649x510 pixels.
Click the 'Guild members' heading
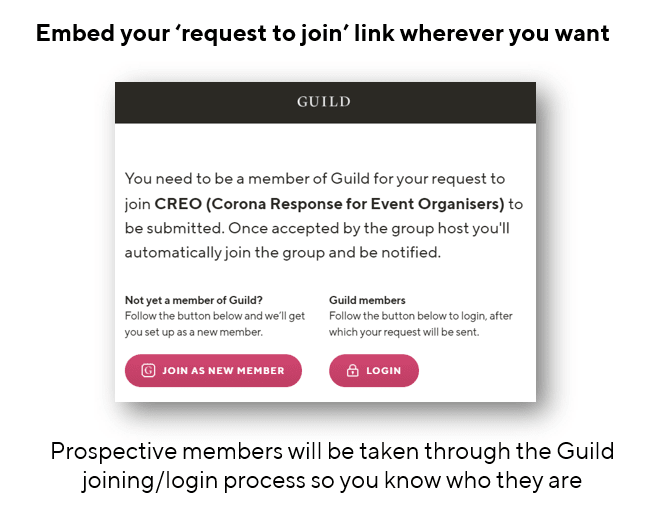click(367, 300)
